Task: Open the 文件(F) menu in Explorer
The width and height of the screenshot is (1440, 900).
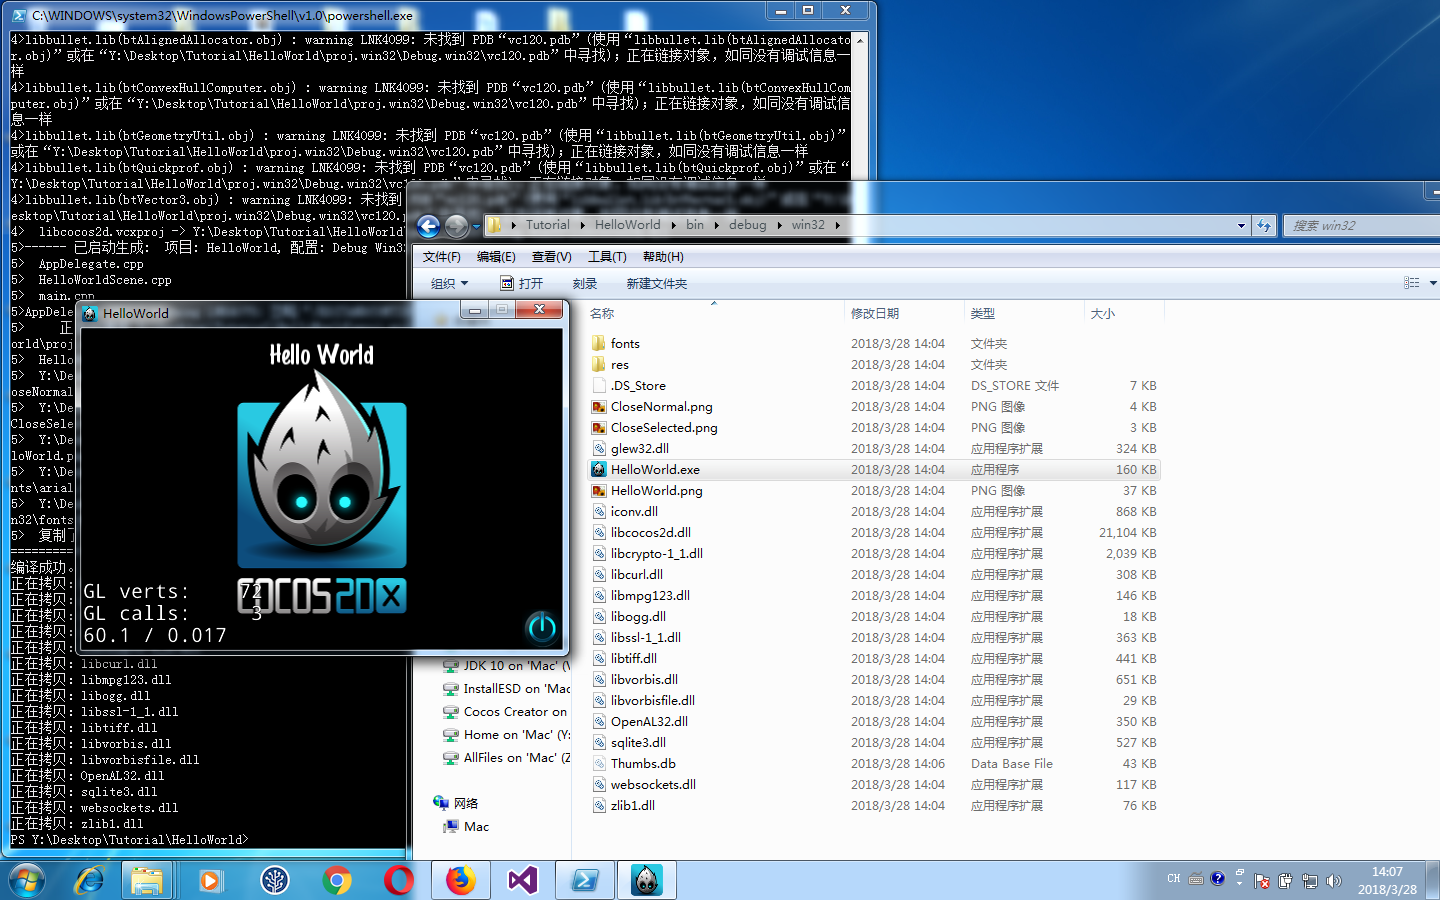Action: [441, 257]
